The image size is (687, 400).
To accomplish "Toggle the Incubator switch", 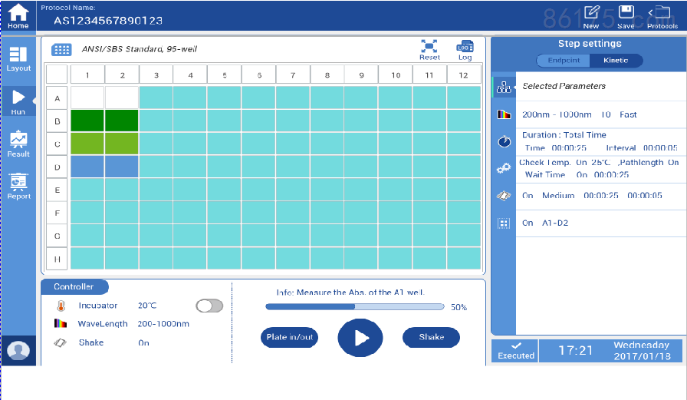I will pyautogui.click(x=209, y=306).
